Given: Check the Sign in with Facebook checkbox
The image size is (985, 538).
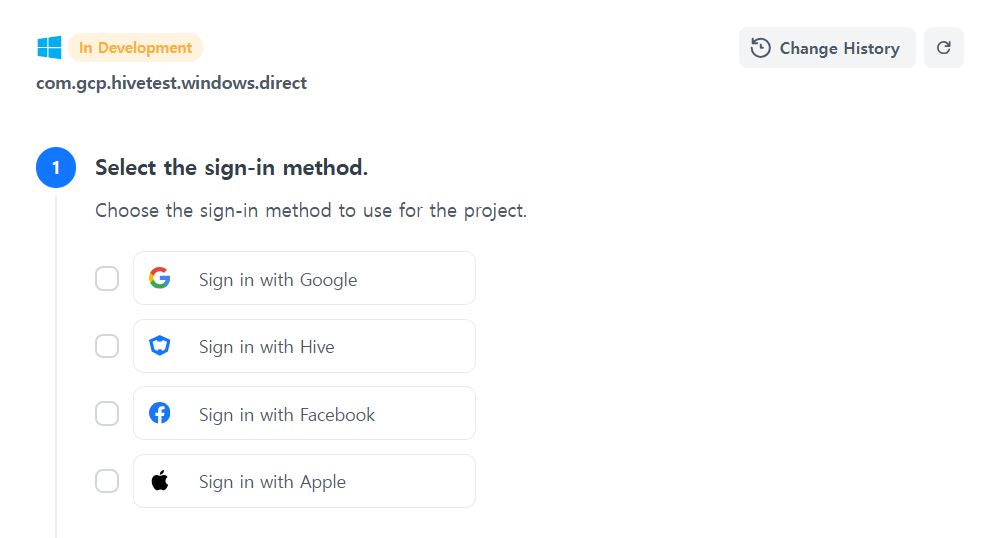Looking at the screenshot, I should point(107,413).
